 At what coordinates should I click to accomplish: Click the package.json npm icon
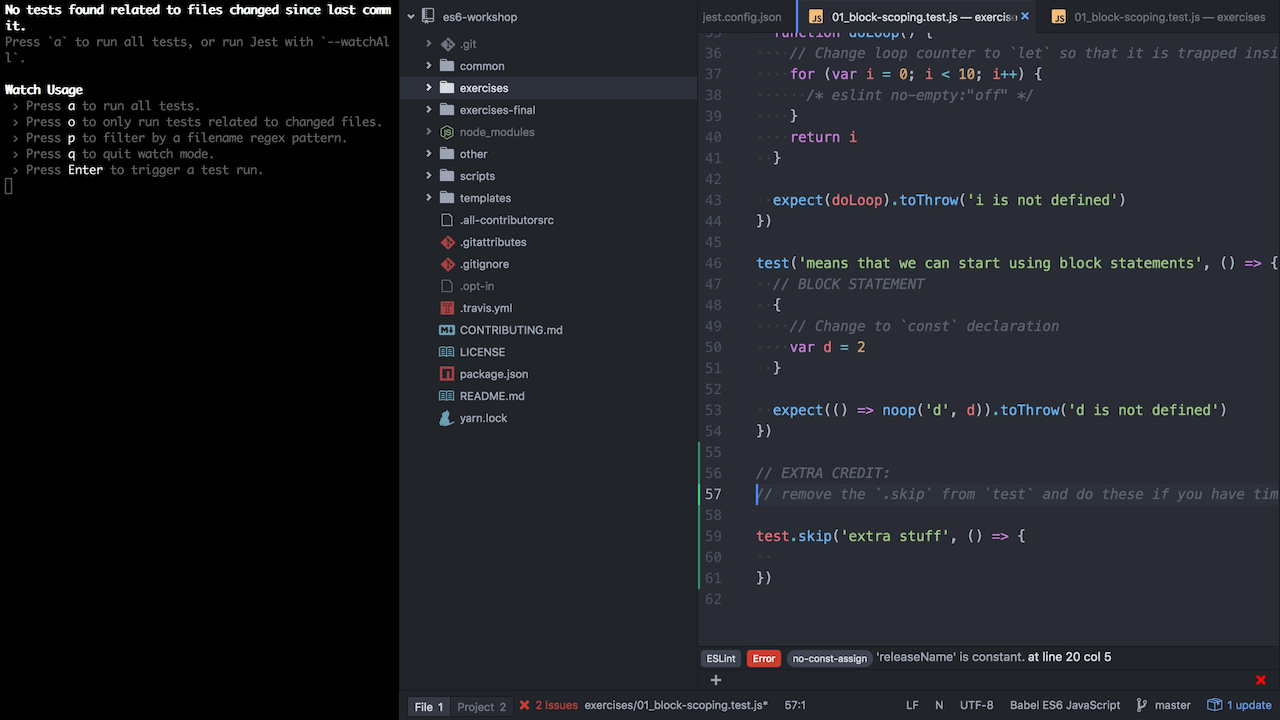pyautogui.click(x=447, y=374)
